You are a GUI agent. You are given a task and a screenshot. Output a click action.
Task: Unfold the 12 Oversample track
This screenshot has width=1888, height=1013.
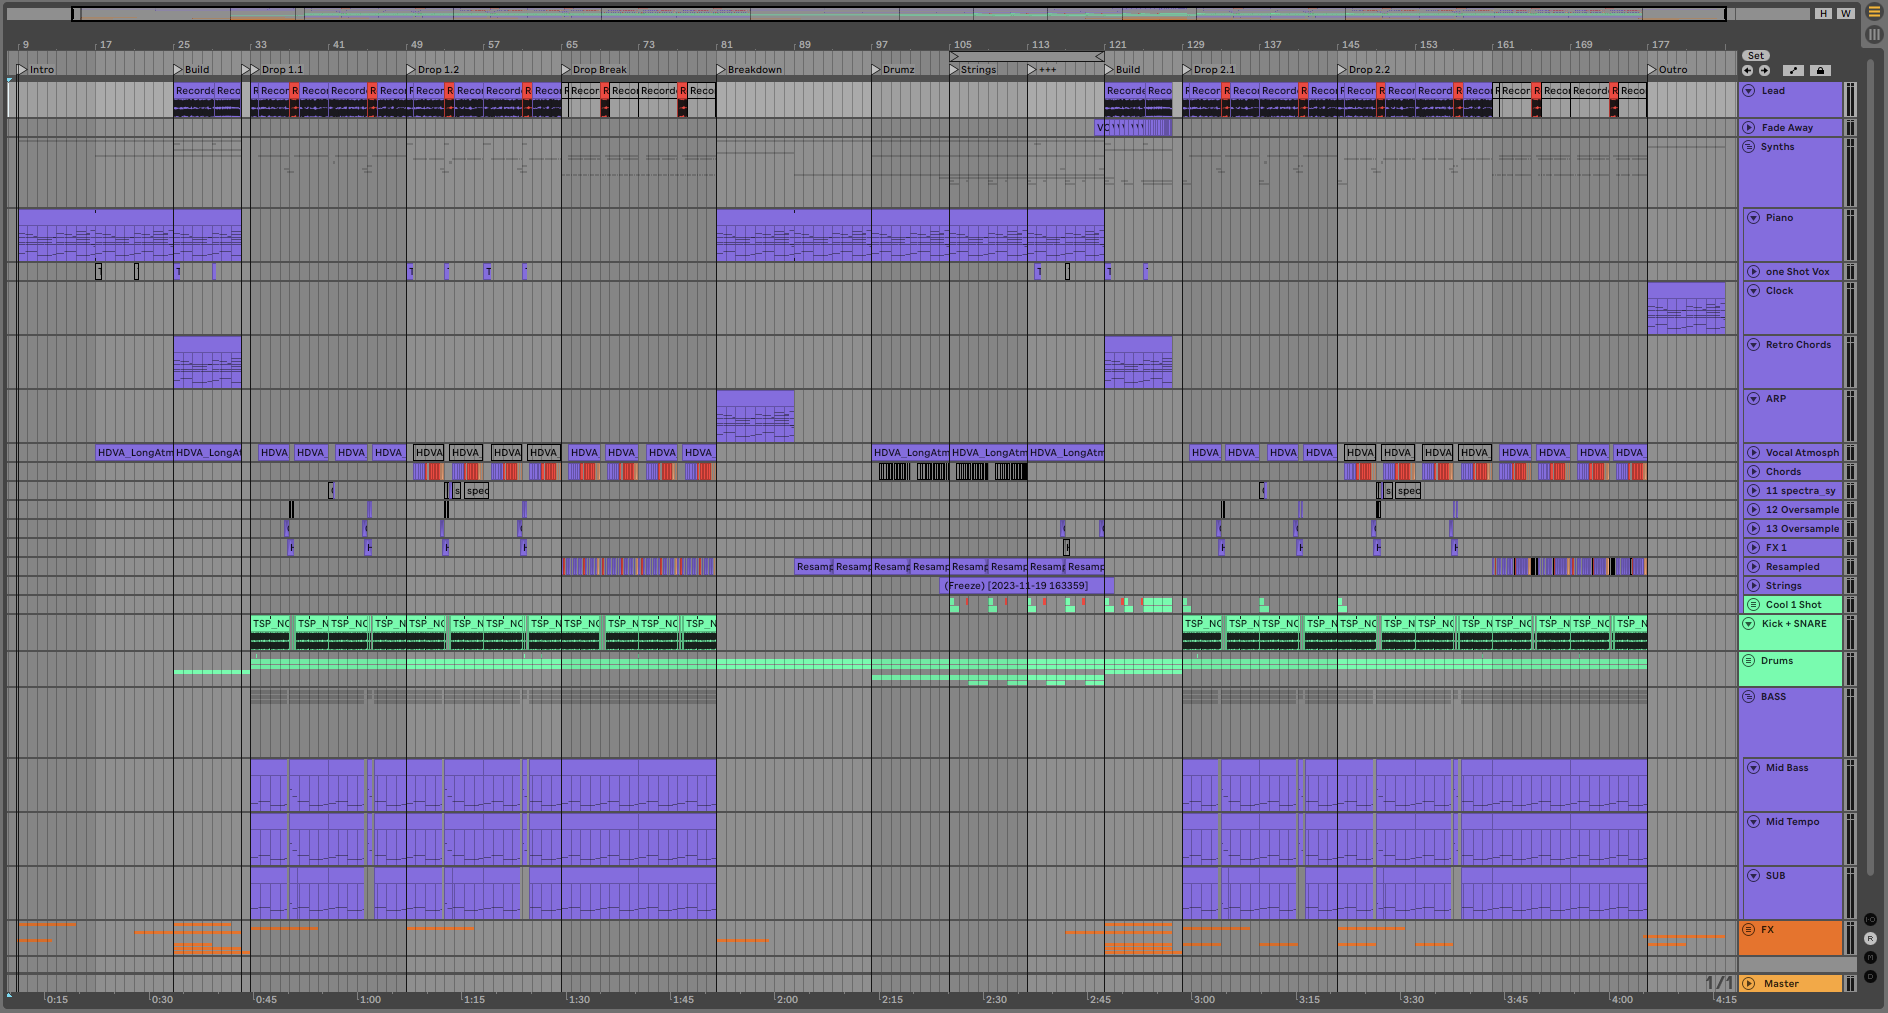coord(1753,510)
